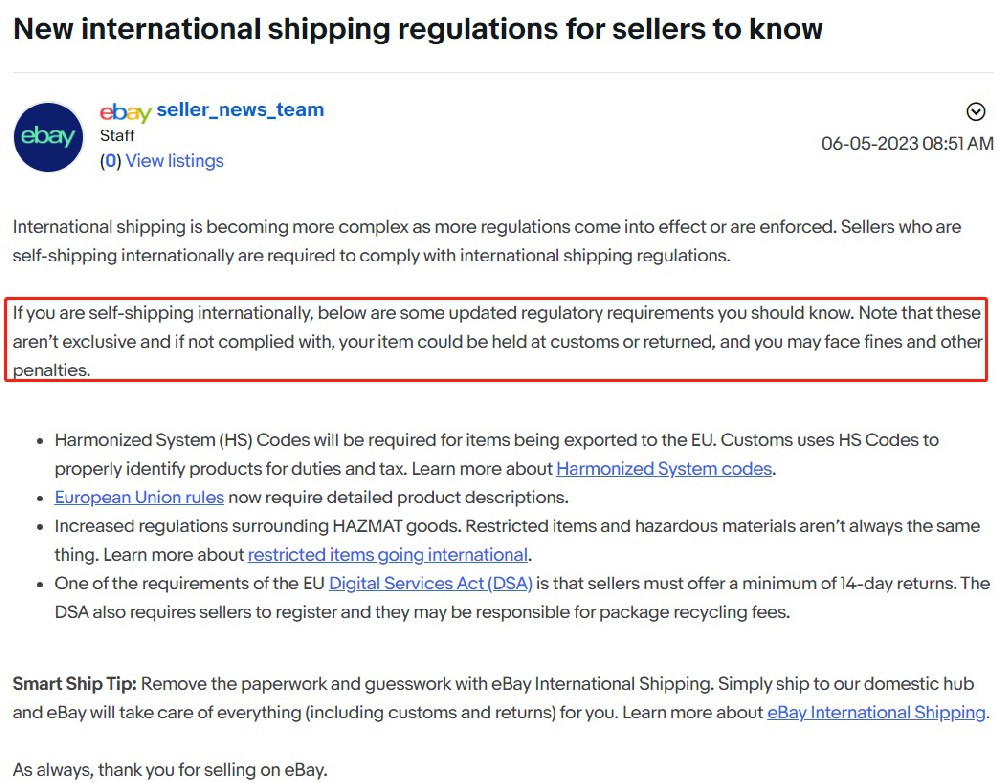Click the HAZMAT goods bullet point text
This screenshot has width=1000, height=783.
click(517, 540)
